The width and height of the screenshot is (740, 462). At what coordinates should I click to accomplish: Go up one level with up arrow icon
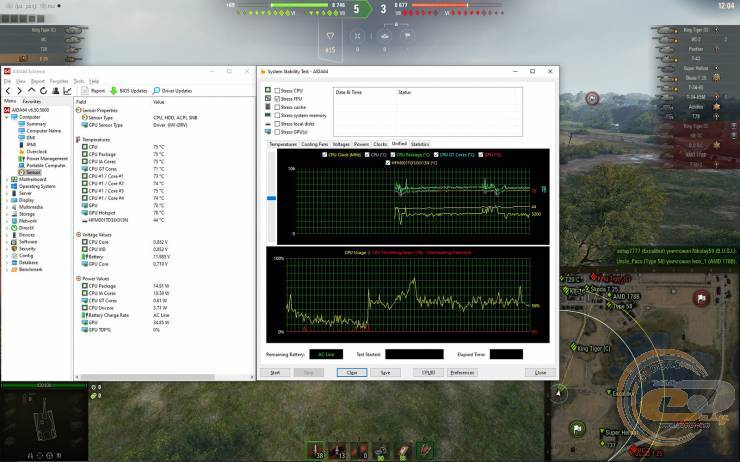click(x=31, y=91)
